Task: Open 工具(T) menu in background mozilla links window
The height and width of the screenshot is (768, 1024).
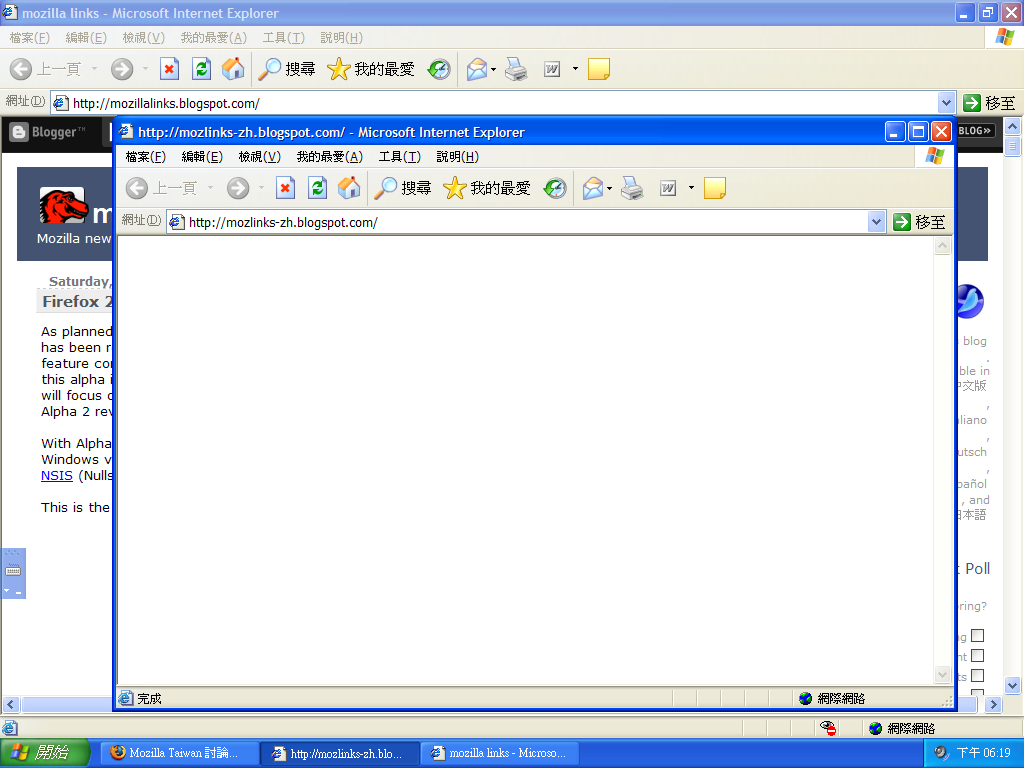Action: [x=284, y=38]
